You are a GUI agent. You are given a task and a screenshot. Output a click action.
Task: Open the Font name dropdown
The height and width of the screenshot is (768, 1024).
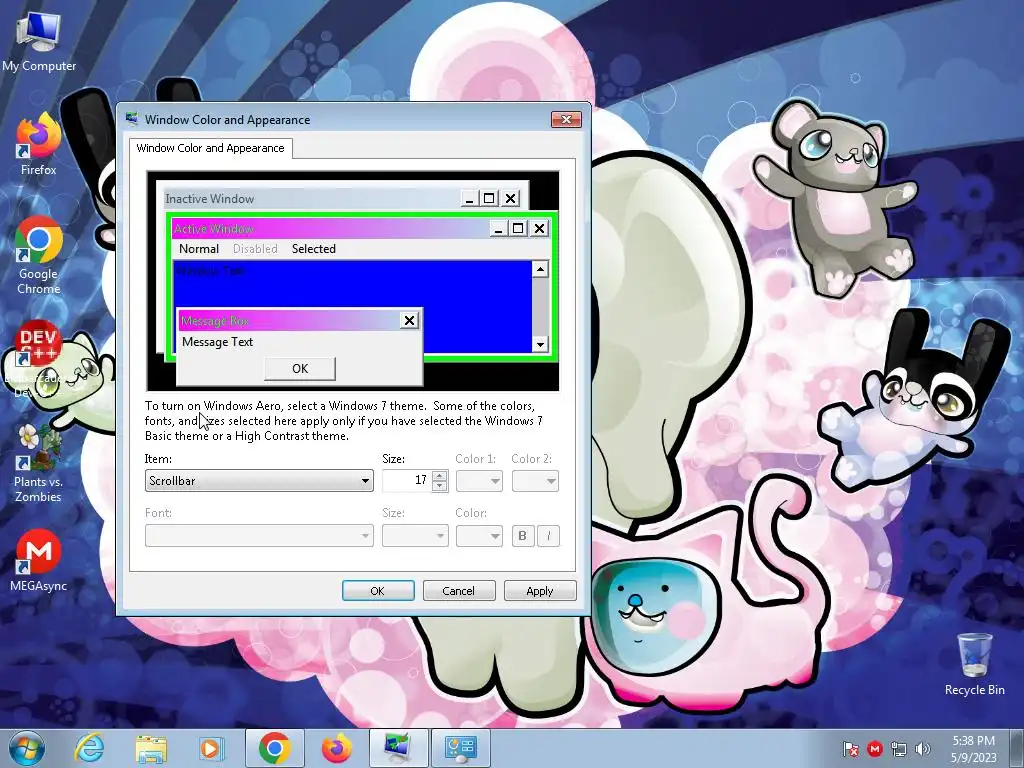pyautogui.click(x=259, y=536)
